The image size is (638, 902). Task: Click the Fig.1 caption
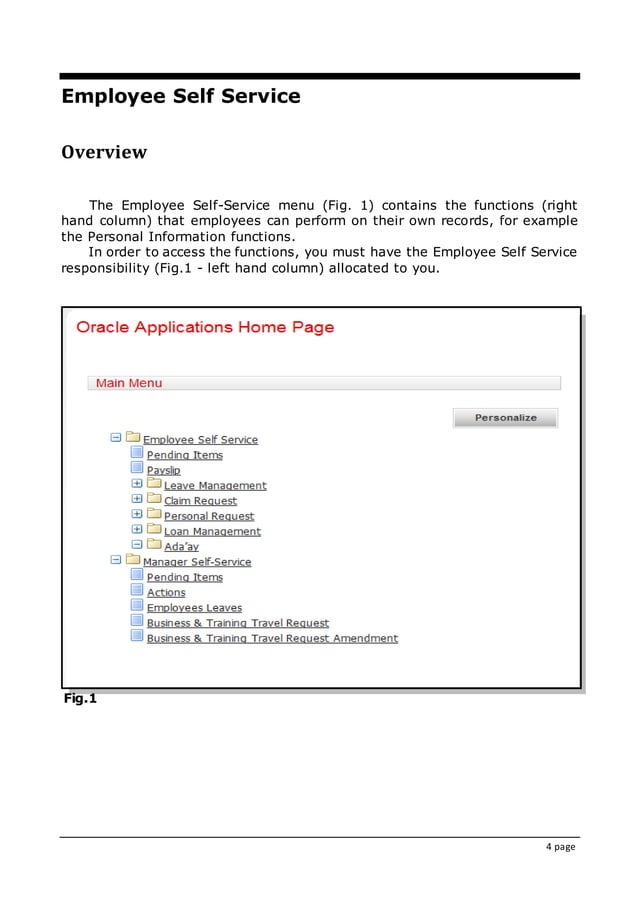80,698
